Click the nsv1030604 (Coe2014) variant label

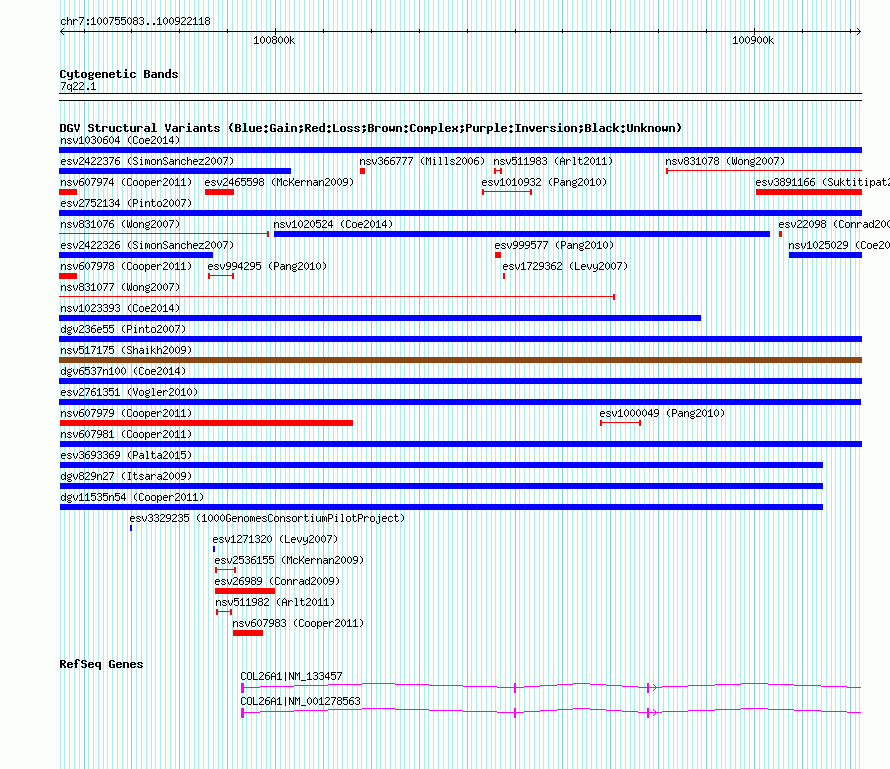(x=120, y=140)
